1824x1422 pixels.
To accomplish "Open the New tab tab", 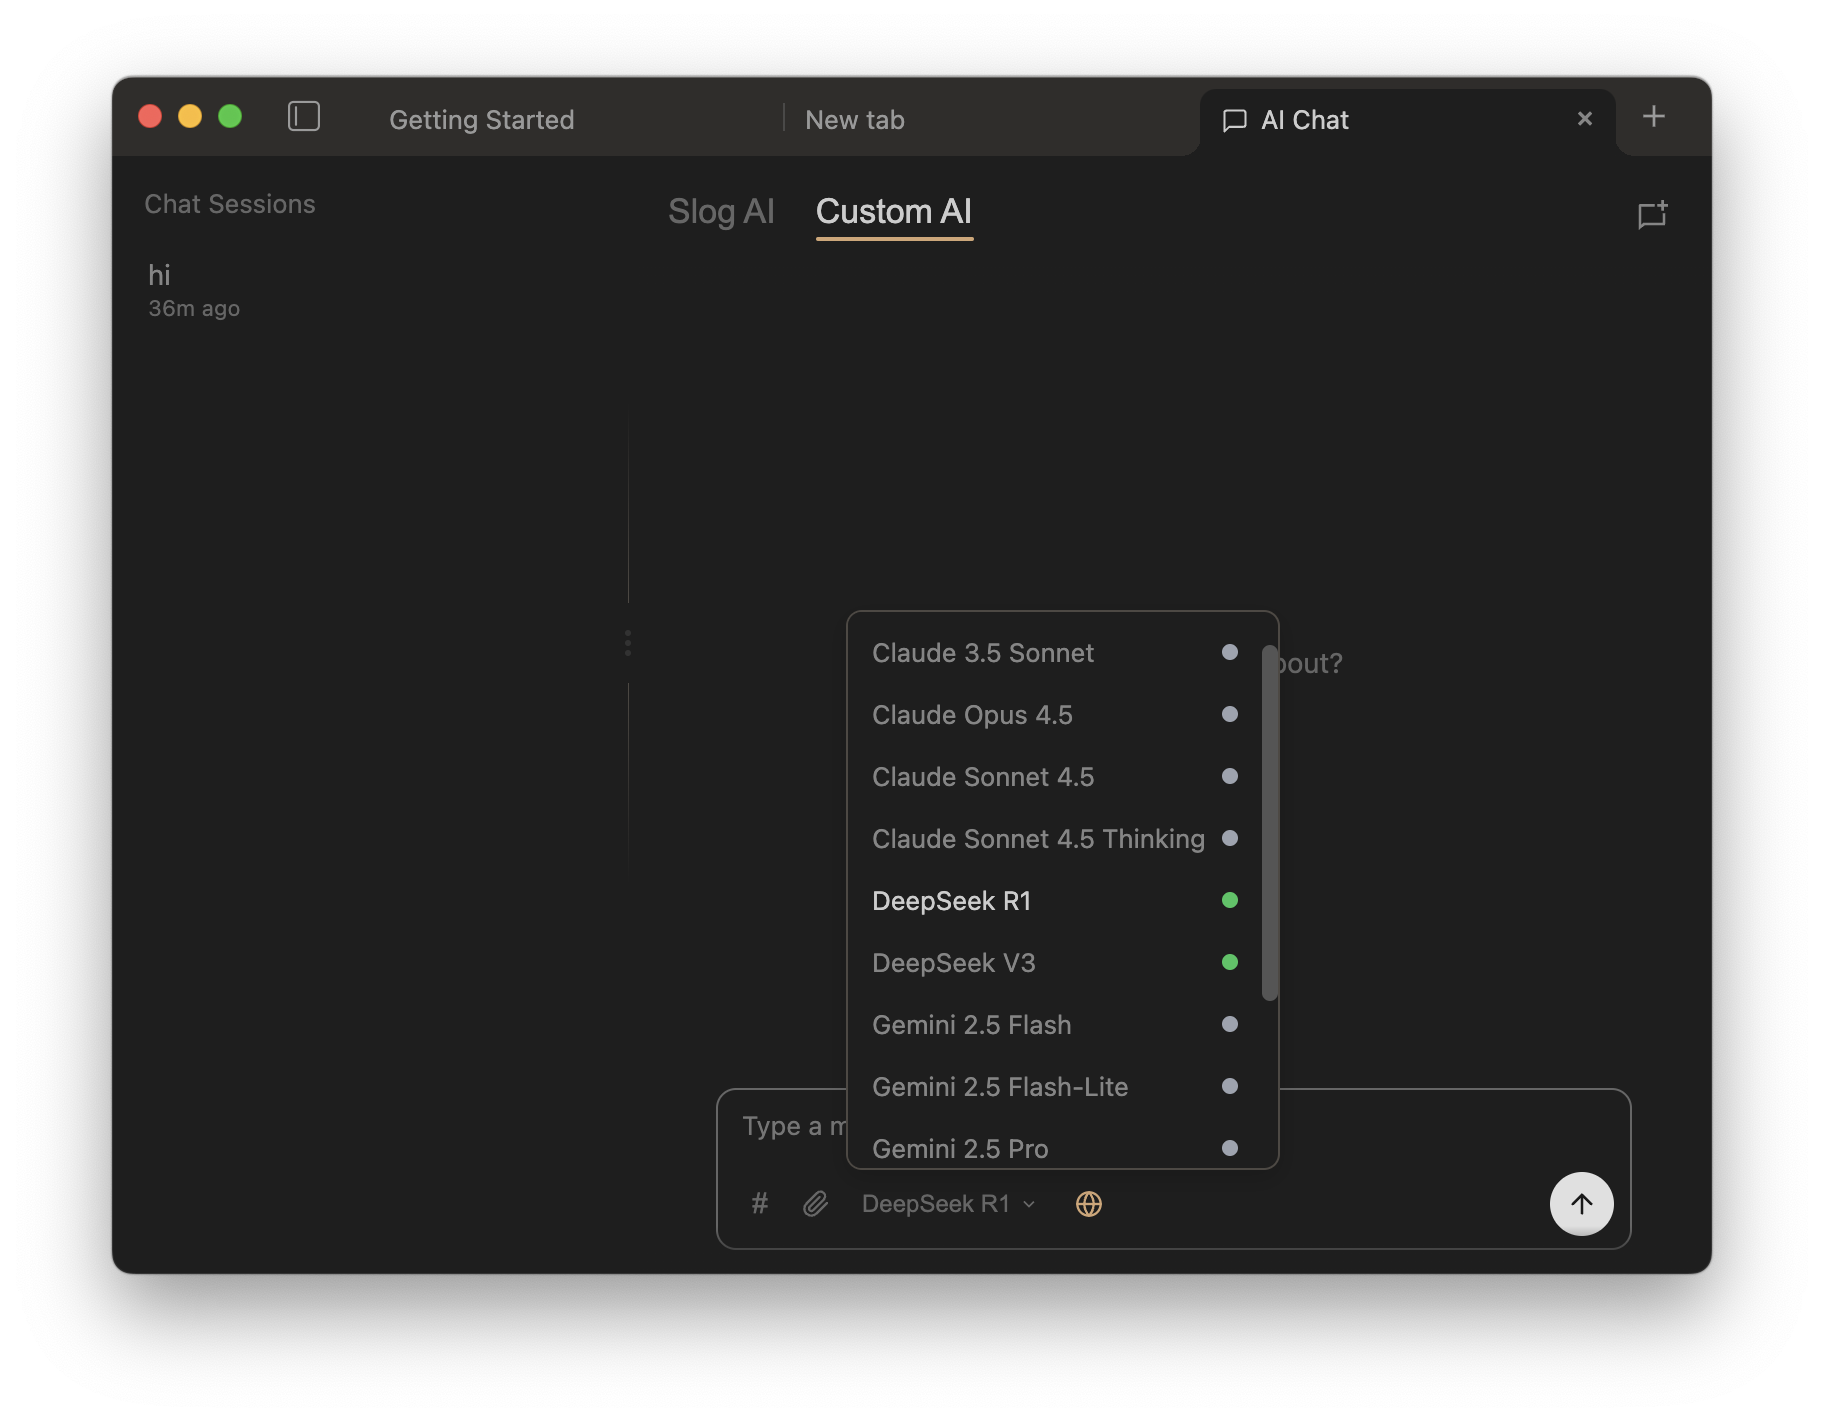I will [x=855, y=120].
